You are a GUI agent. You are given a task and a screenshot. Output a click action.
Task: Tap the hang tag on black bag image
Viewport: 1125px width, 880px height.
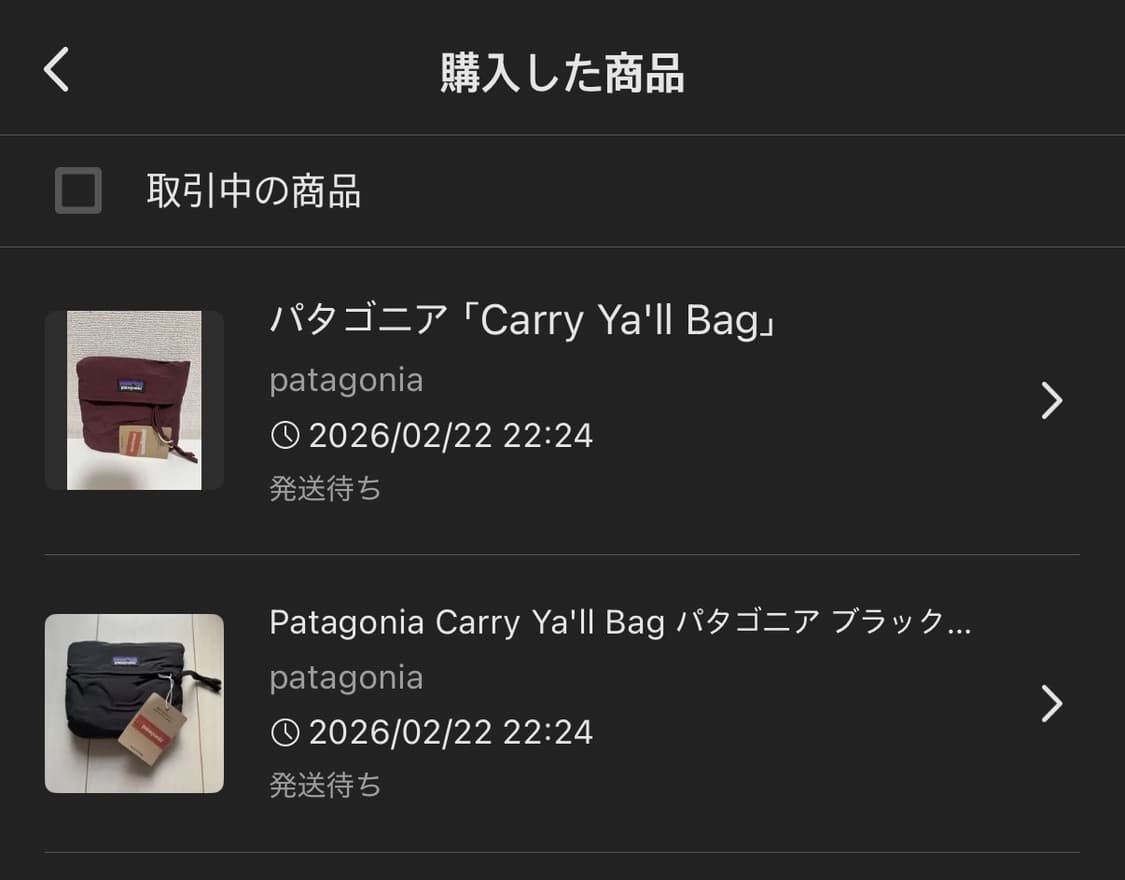[152, 728]
